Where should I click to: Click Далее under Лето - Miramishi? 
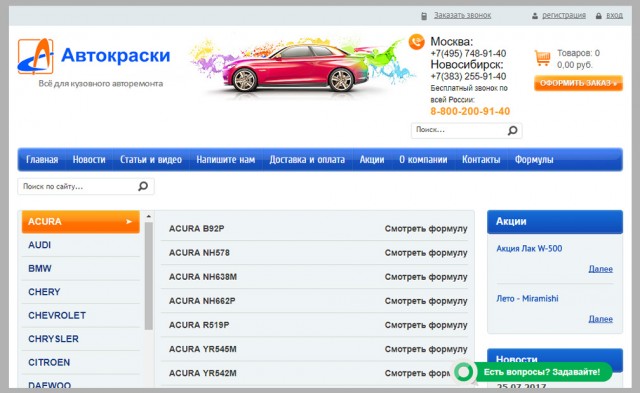click(x=600, y=319)
